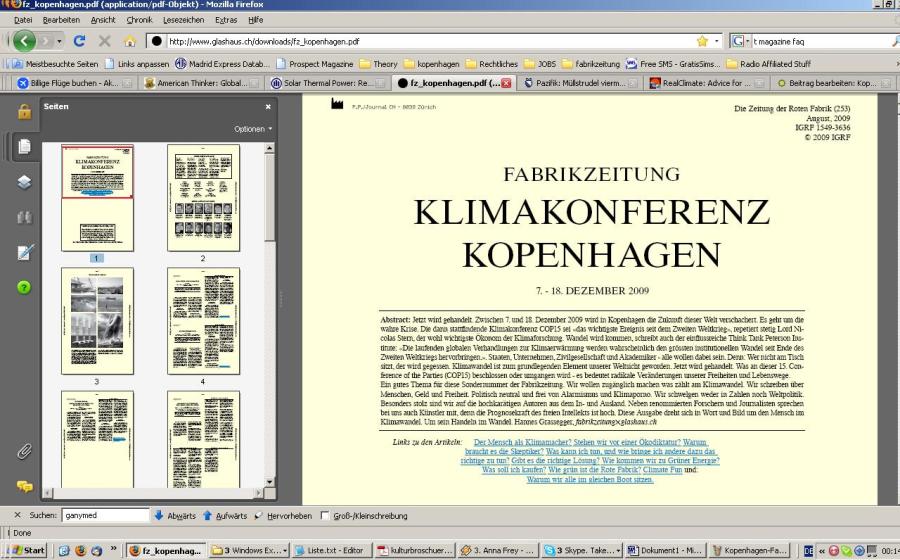900x560 pixels.
Task: Enable the Groß-/Kleinschreibung checkbox
Action: pyautogui.click(x=325, y=516)
